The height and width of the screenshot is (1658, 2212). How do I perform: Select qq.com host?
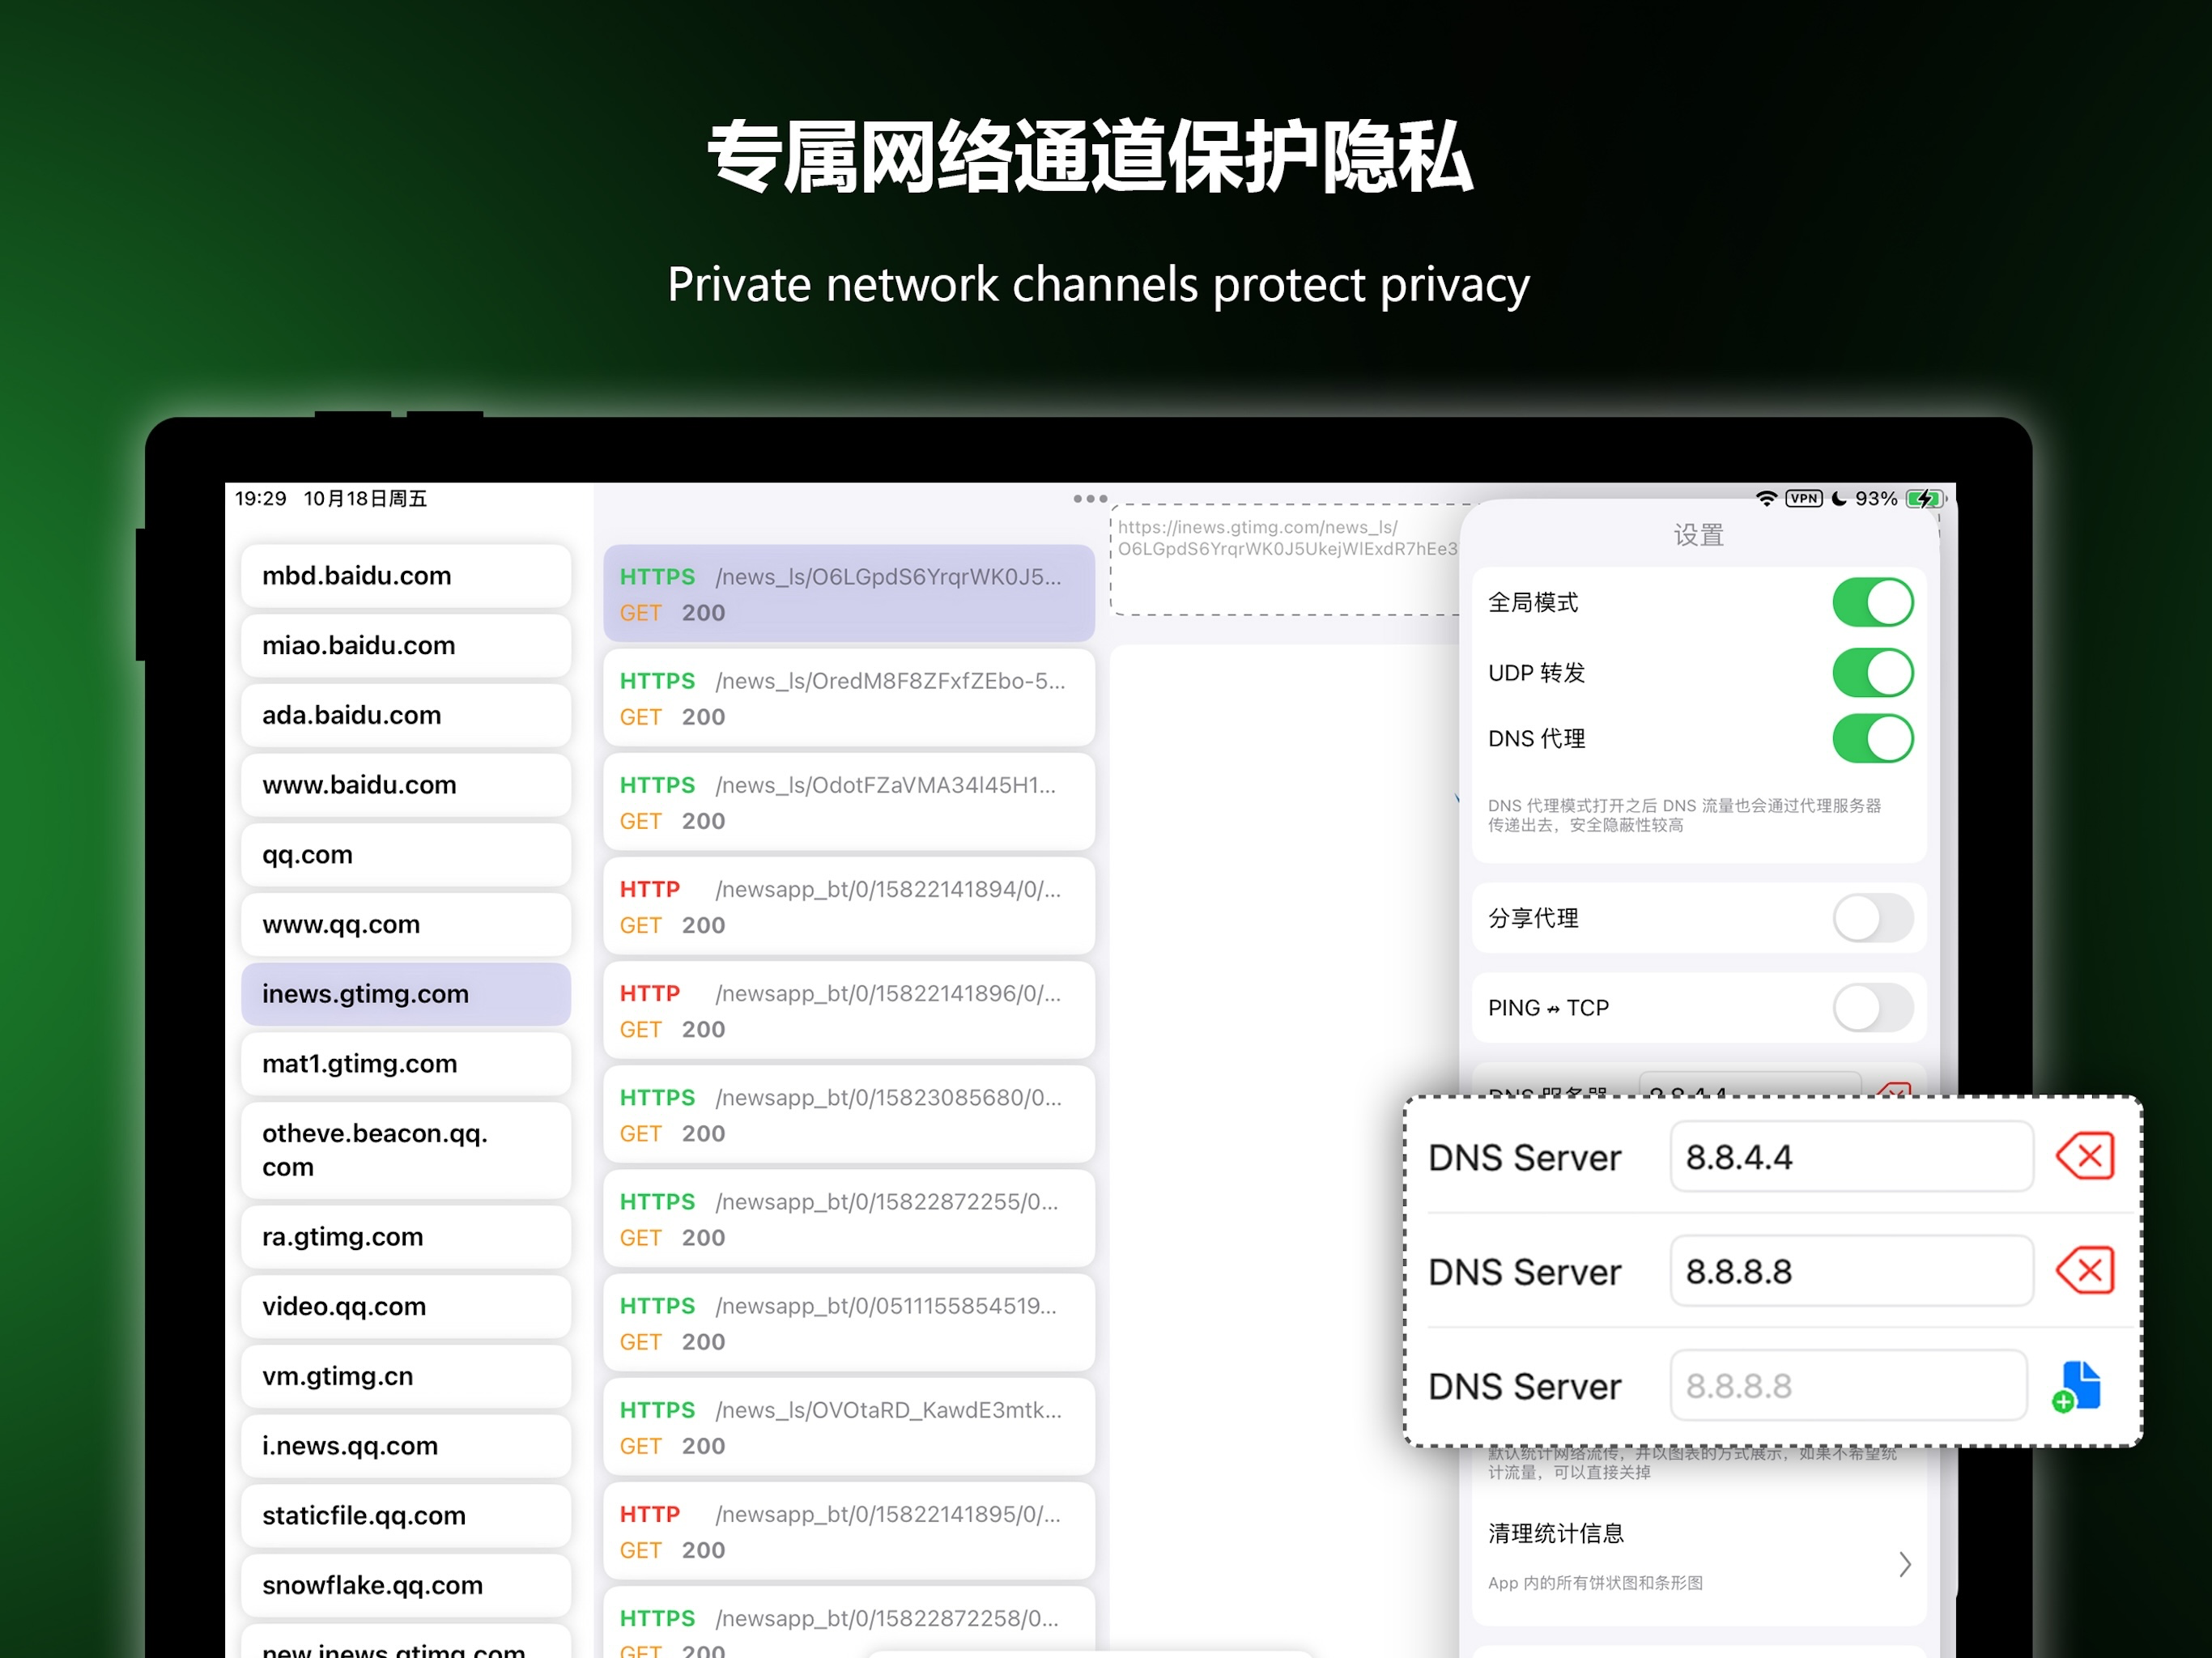click(x=406, y=854)
